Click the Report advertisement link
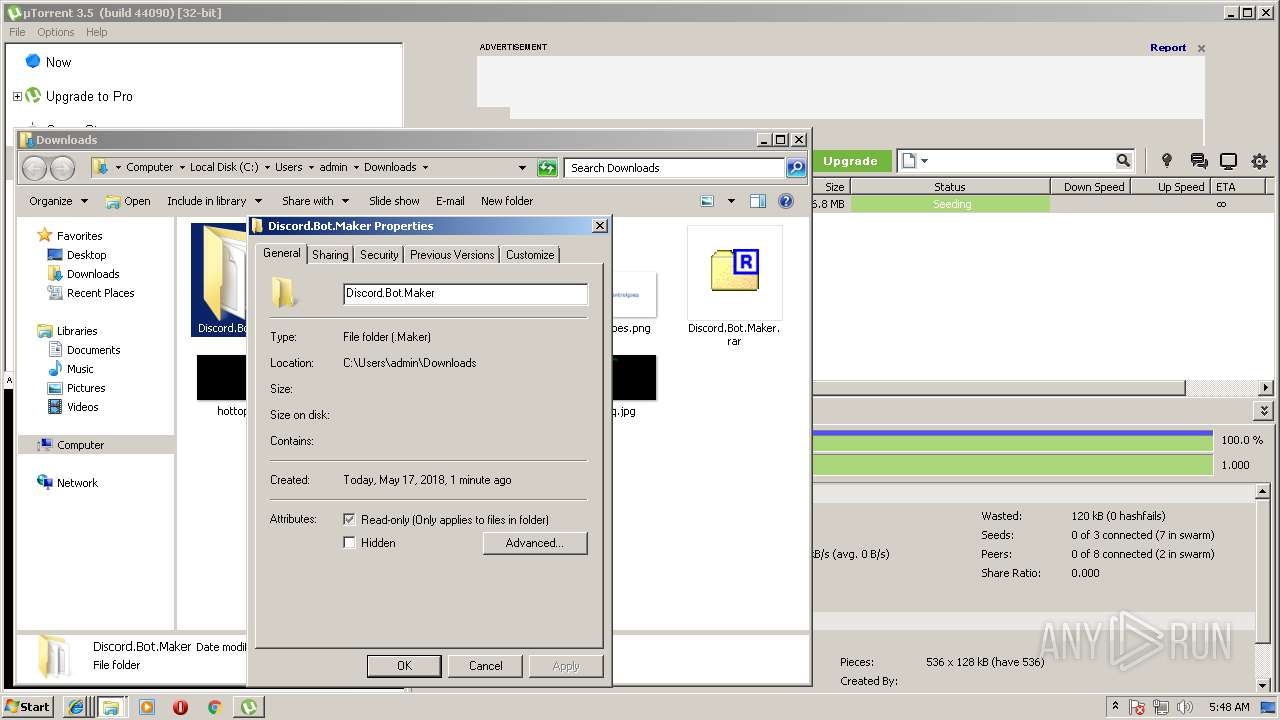 point(1168,47)
